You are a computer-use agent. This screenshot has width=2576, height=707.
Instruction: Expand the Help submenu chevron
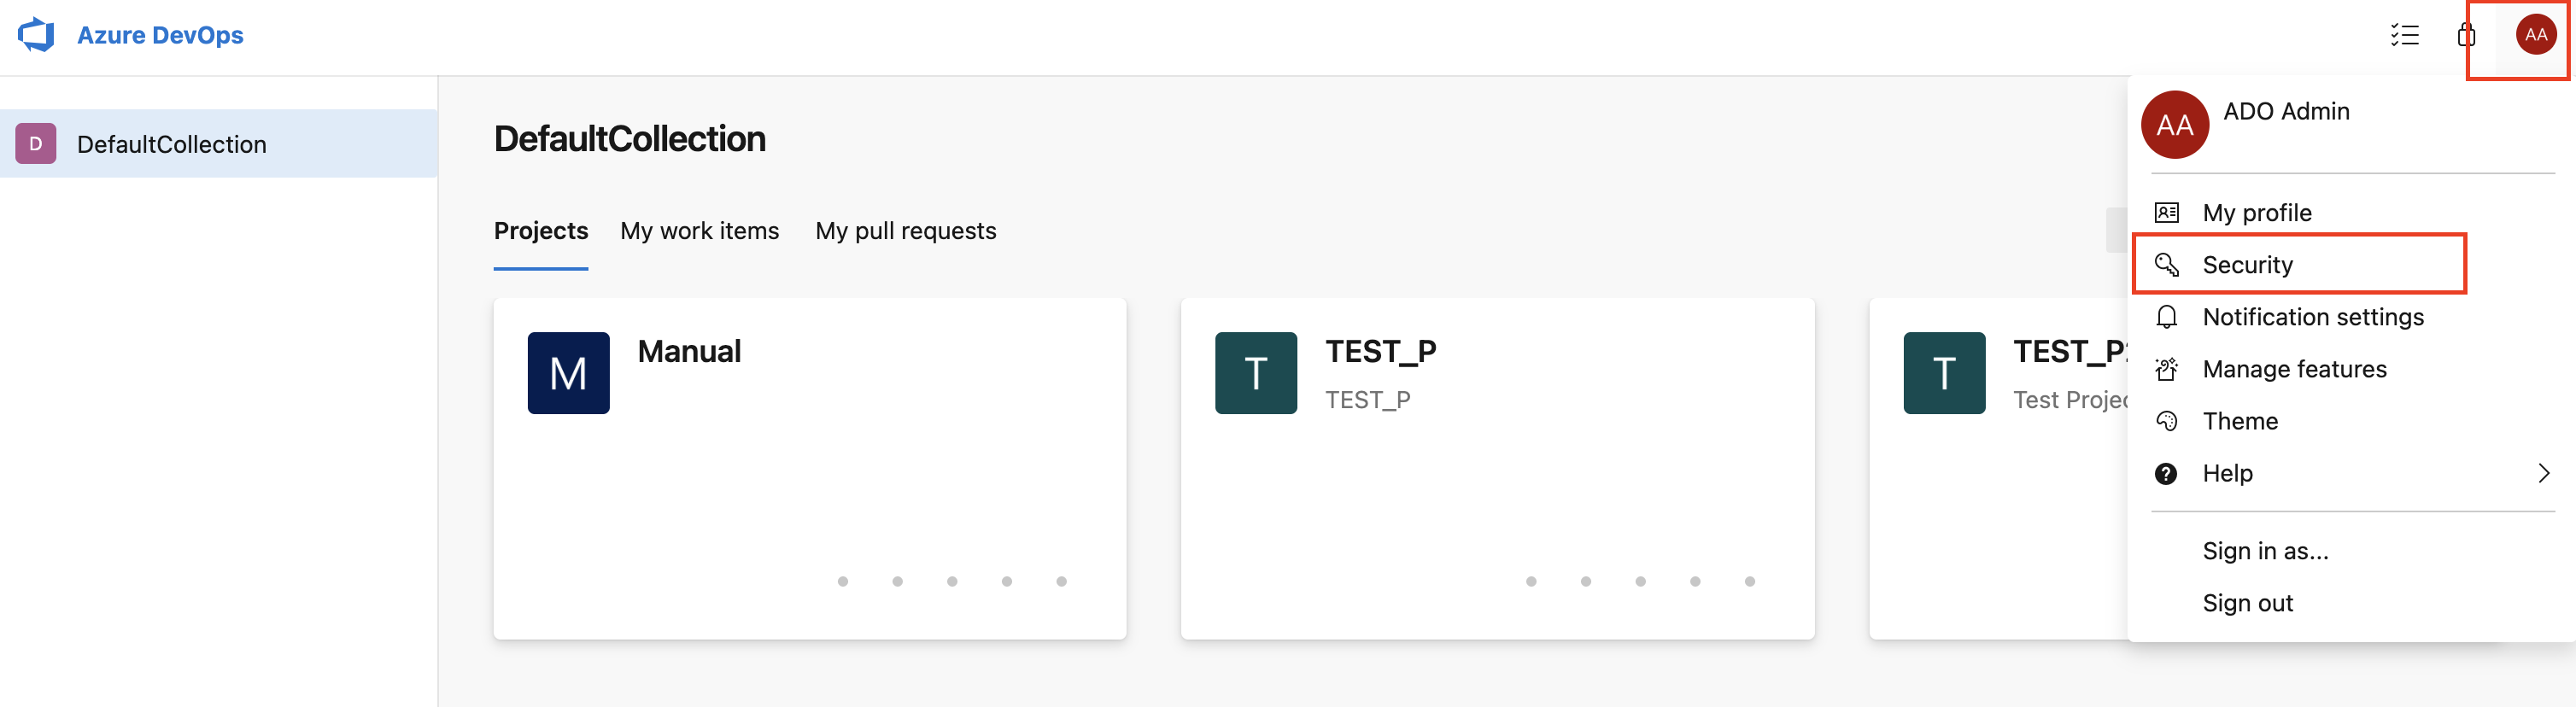tap(2543, 473)
